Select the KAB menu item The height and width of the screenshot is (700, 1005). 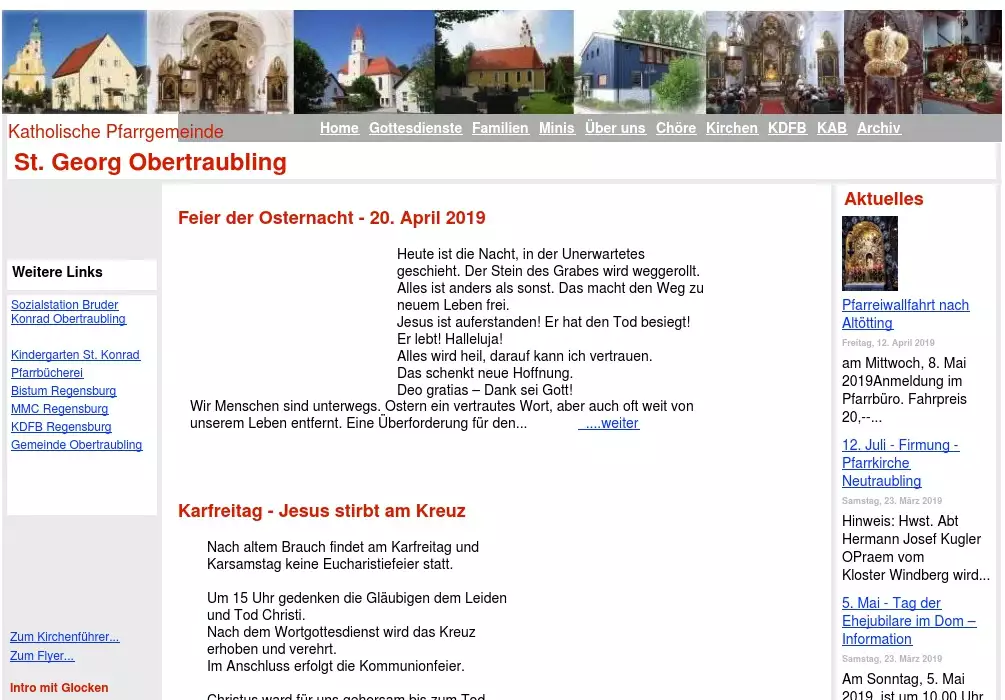(831, 128)
